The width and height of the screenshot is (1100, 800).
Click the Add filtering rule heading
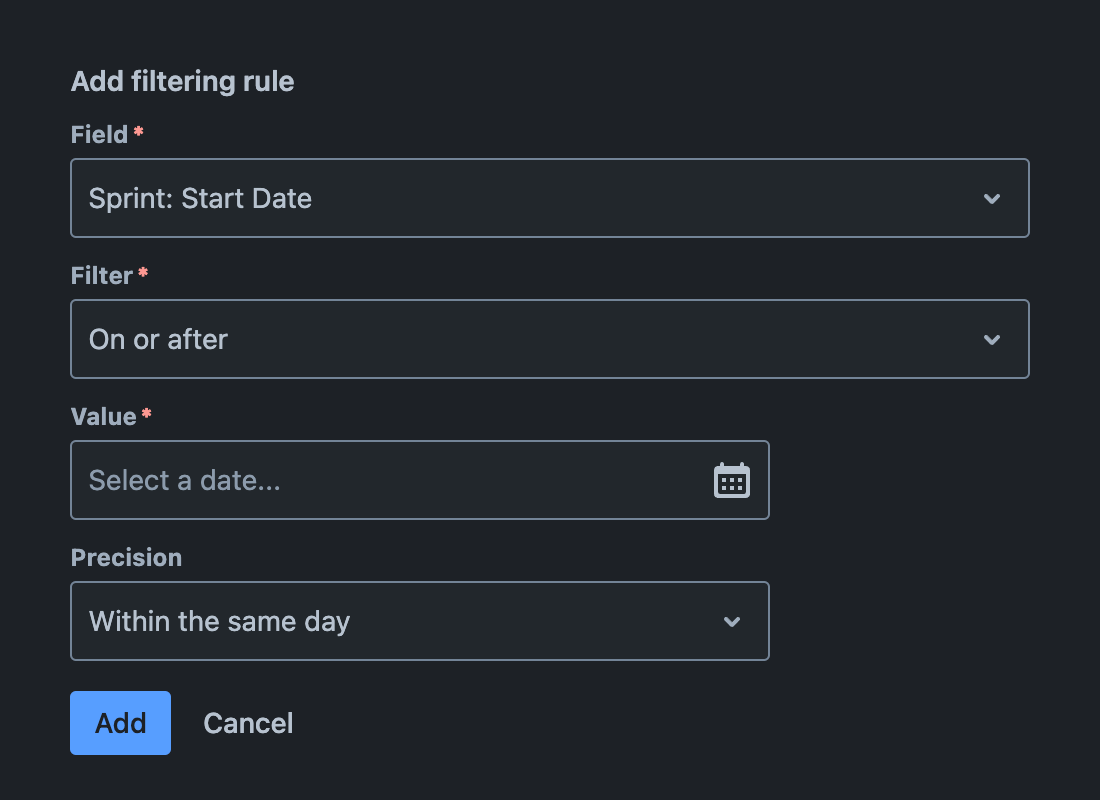(182, 81)
